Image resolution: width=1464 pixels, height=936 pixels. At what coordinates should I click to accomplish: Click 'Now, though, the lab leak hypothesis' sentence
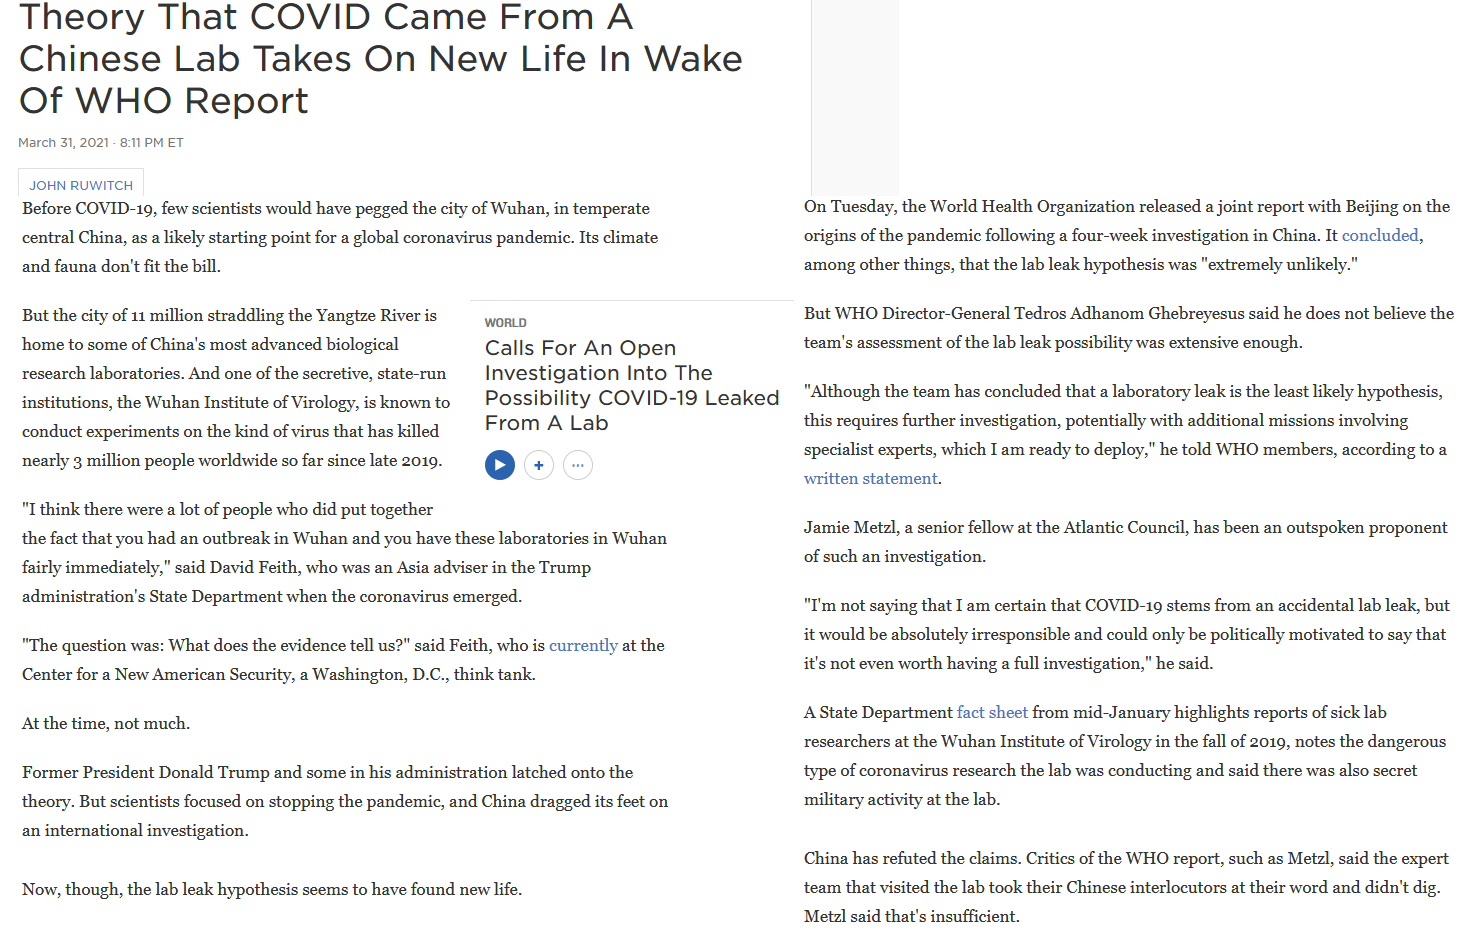(x=272, y=889)
